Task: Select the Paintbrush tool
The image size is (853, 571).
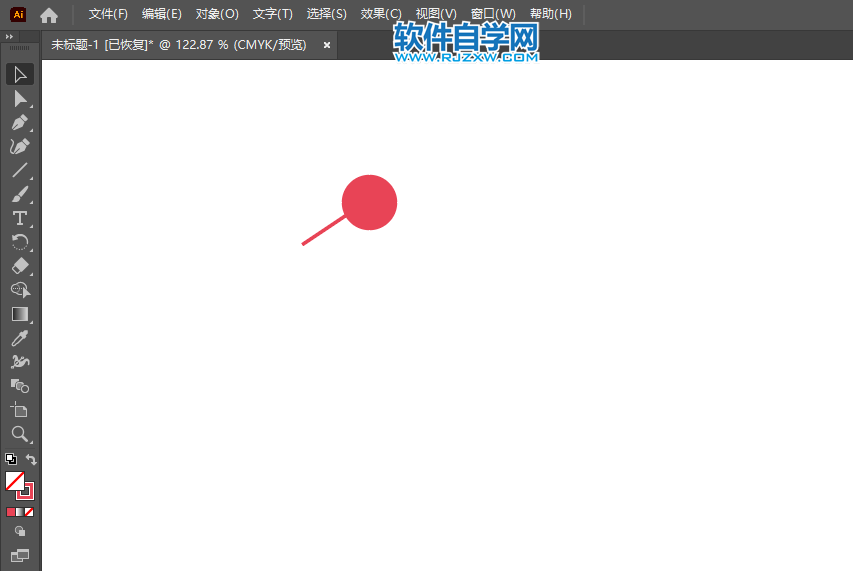Action: (20, 195)
